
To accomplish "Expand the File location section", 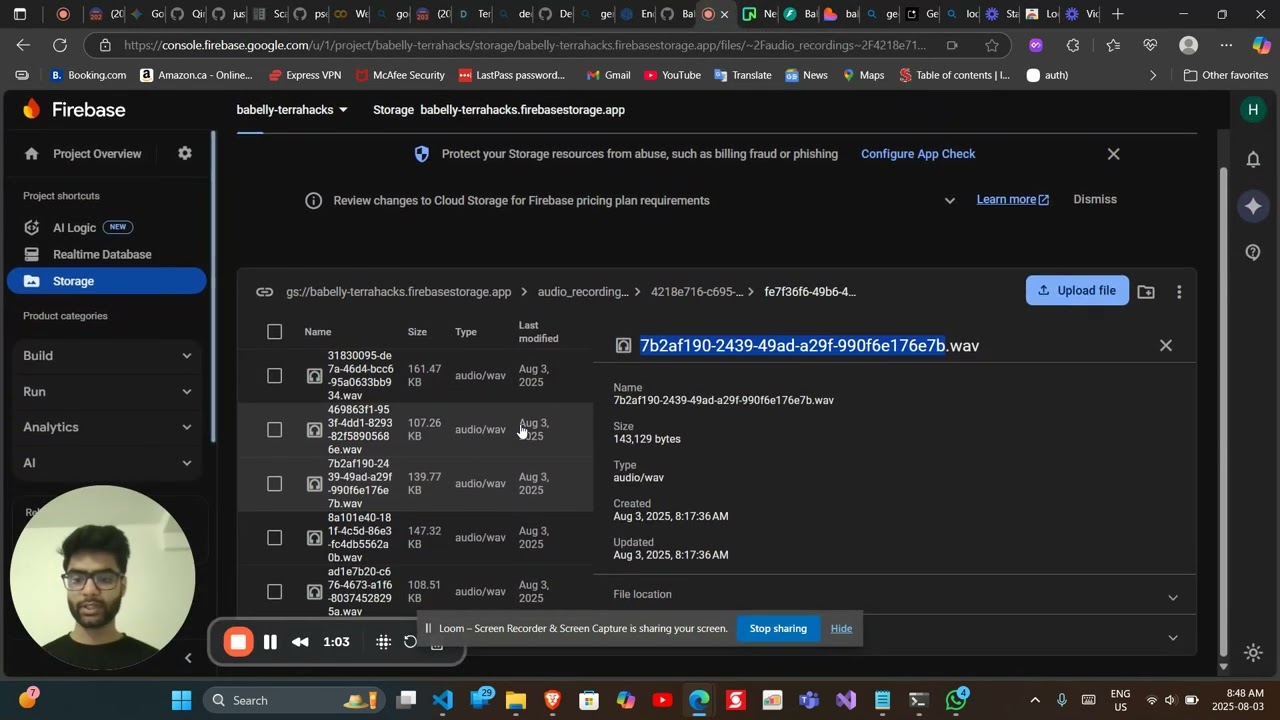I will pyautogui.click(x=895, y=595).
